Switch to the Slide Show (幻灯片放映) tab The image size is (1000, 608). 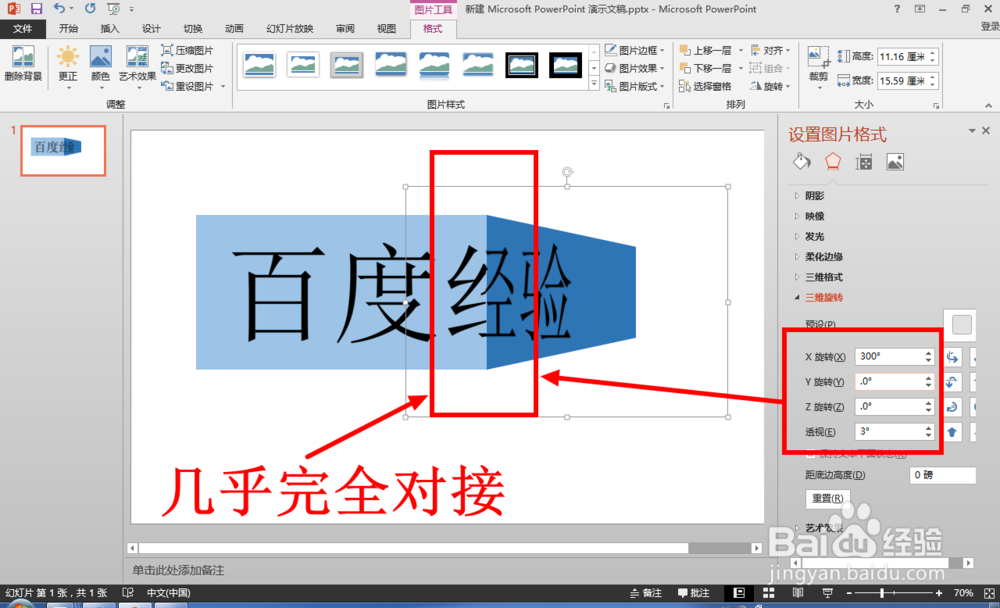pyautogui.click(x=290, y=29)
